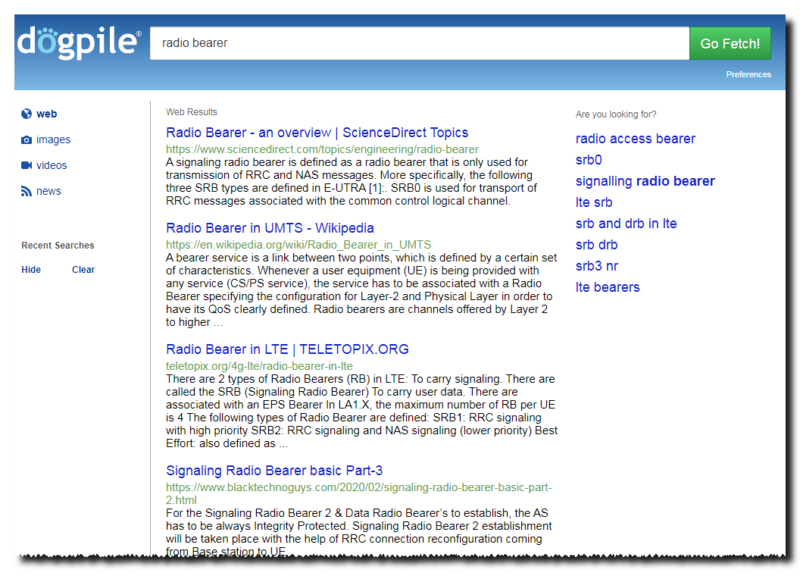Image resolution: width=800 pixels, height=576 pixels.
Task: Click the news feed icon
Action: pos(26,191)
